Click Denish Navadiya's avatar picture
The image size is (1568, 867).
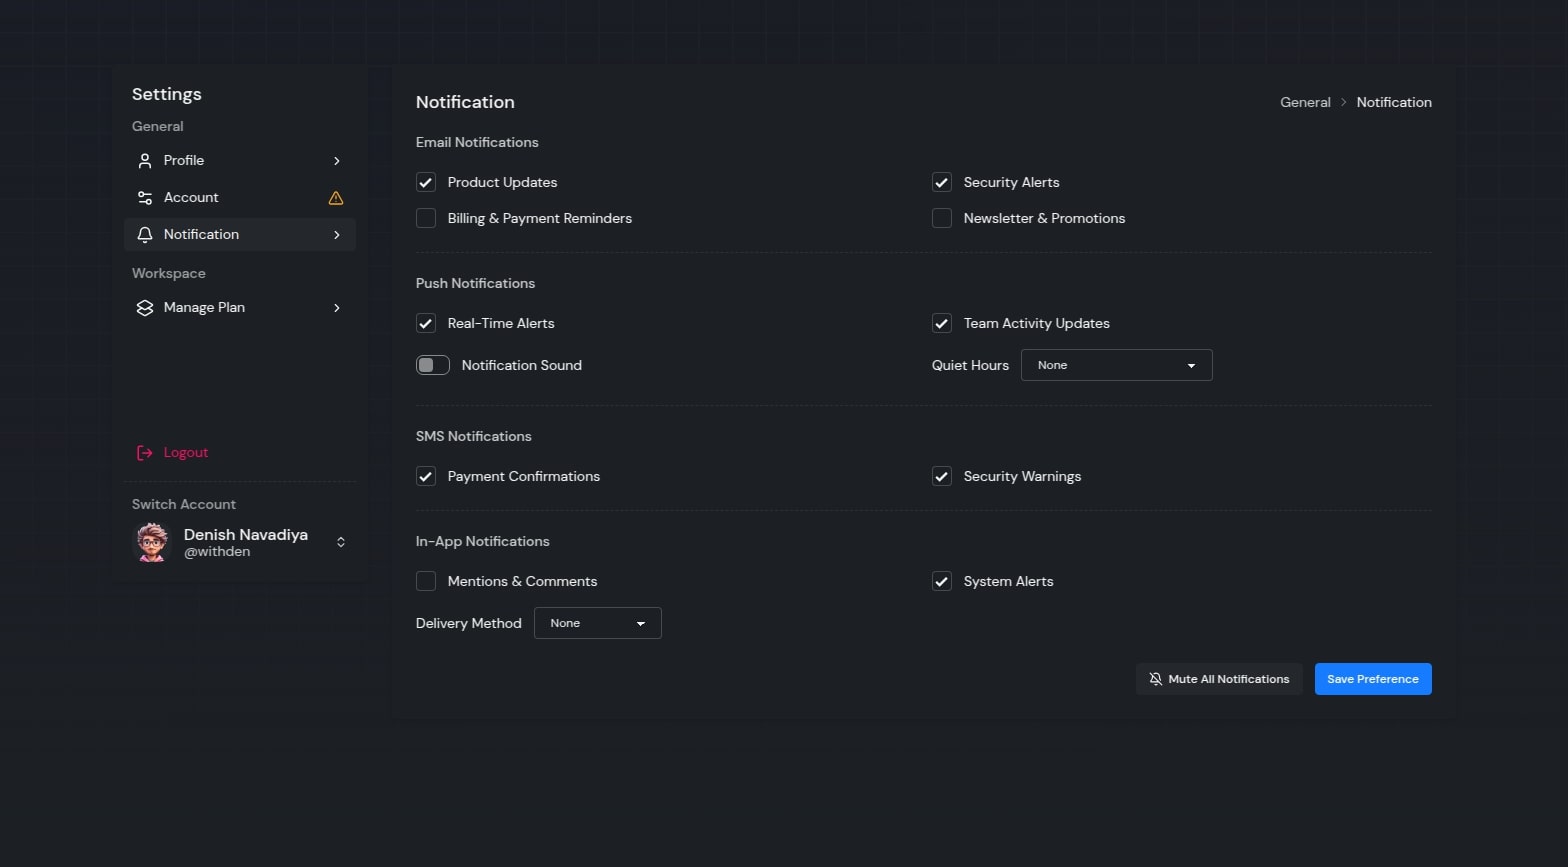click(x=152, y=543)
